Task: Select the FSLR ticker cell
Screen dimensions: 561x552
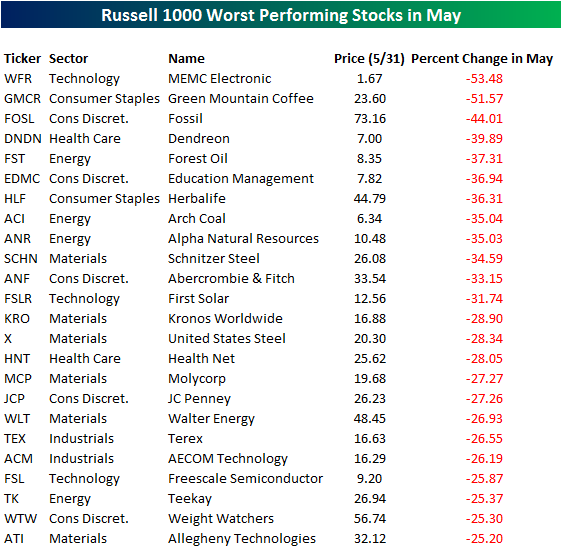Action: click(x=18, y=299)
